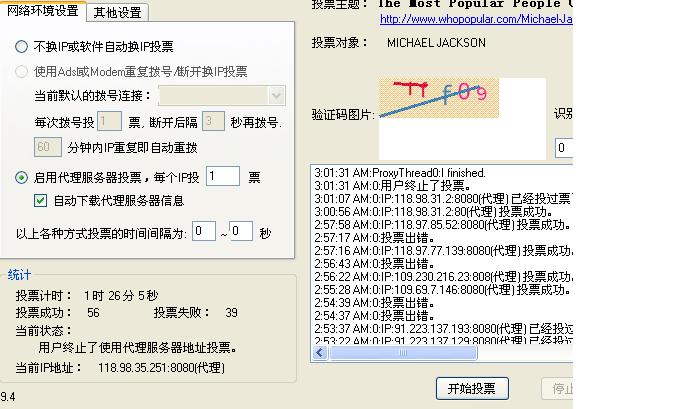Switch to the 网络环境设置 tab
The image size is (683, 409).
tap(43, 12)
